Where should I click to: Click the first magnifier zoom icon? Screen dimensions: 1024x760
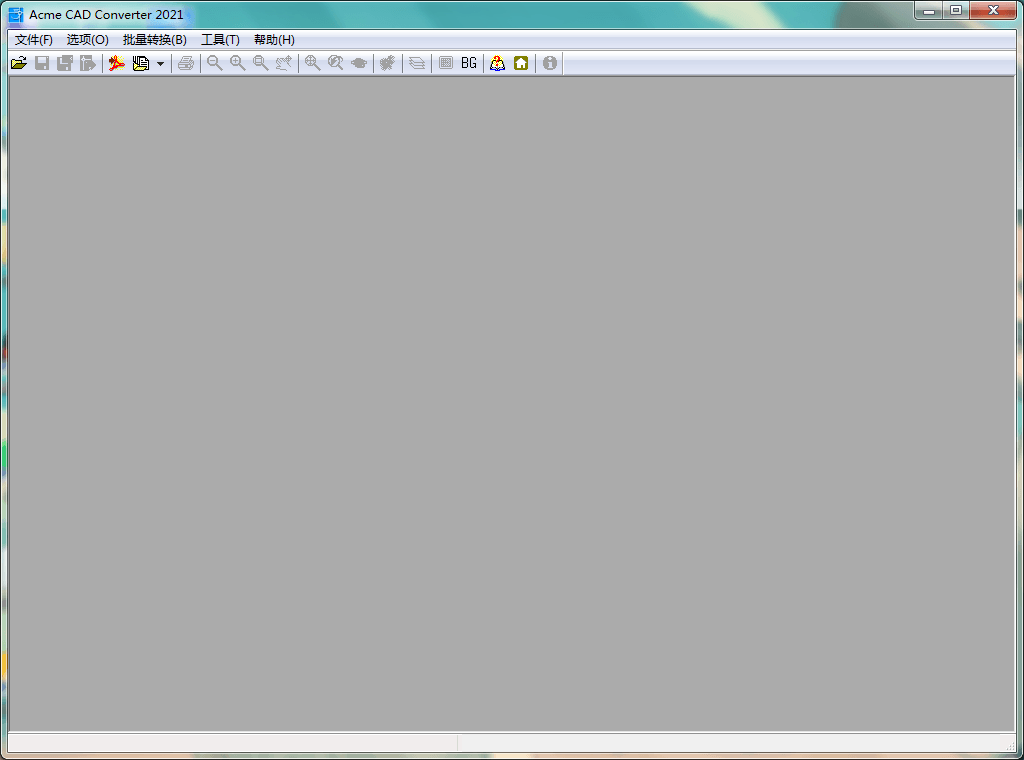(214, 63)
